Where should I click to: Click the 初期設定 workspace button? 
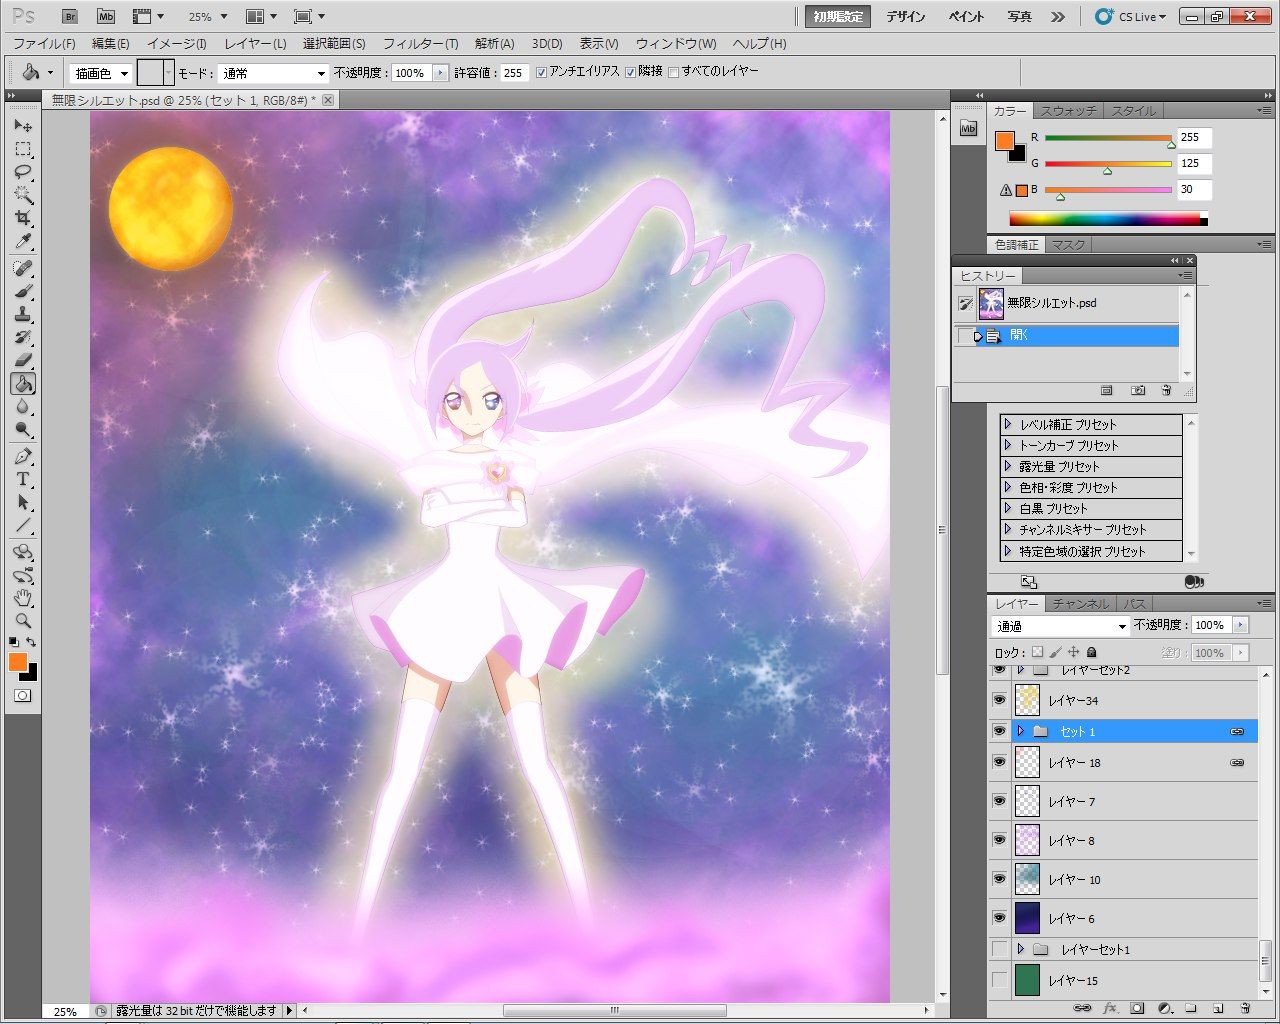coord(838,17)
